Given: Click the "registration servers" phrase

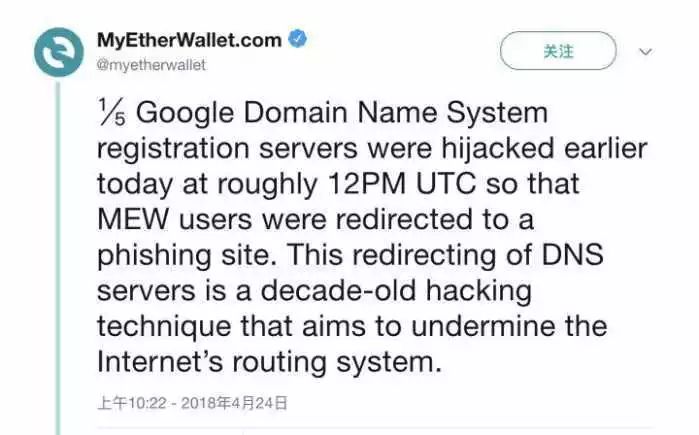Looking at the screenshot, I should (227, 149).
